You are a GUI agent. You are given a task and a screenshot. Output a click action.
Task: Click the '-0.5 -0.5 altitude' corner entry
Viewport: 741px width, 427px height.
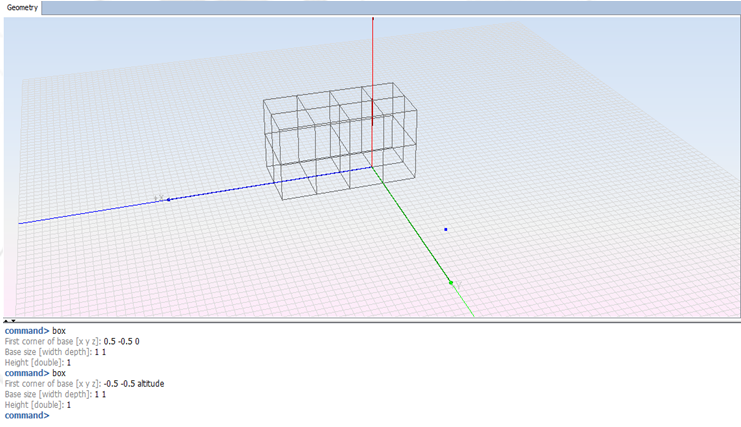135,383
